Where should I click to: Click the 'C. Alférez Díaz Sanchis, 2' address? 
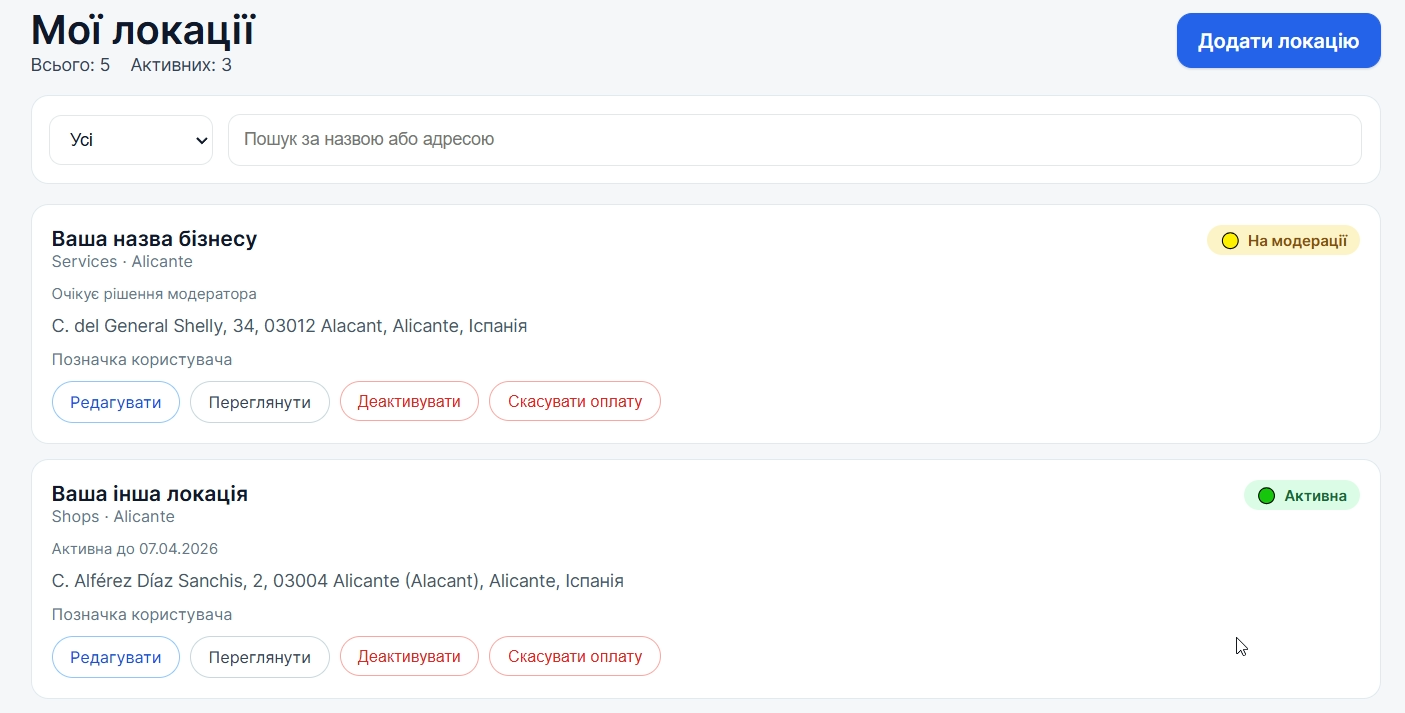337,581
